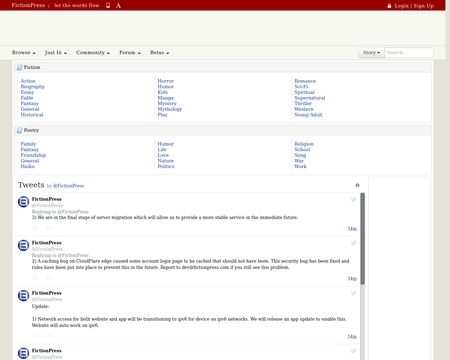Open the Poetry Nature category
The image size is (450, 360).
click(x=166, y=161)
